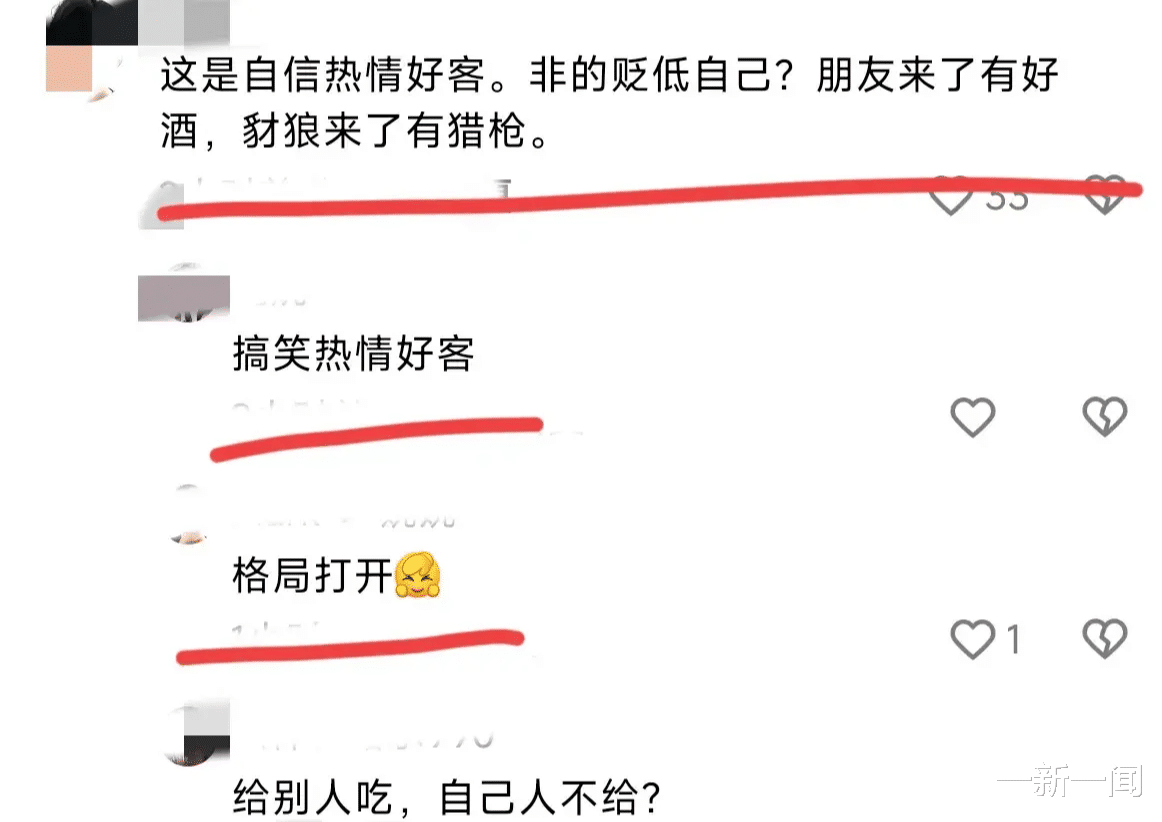Viewport: 1162px width, 822px height.
Task: Open the blurred username above '格局打开'
Action: (348, 520)
